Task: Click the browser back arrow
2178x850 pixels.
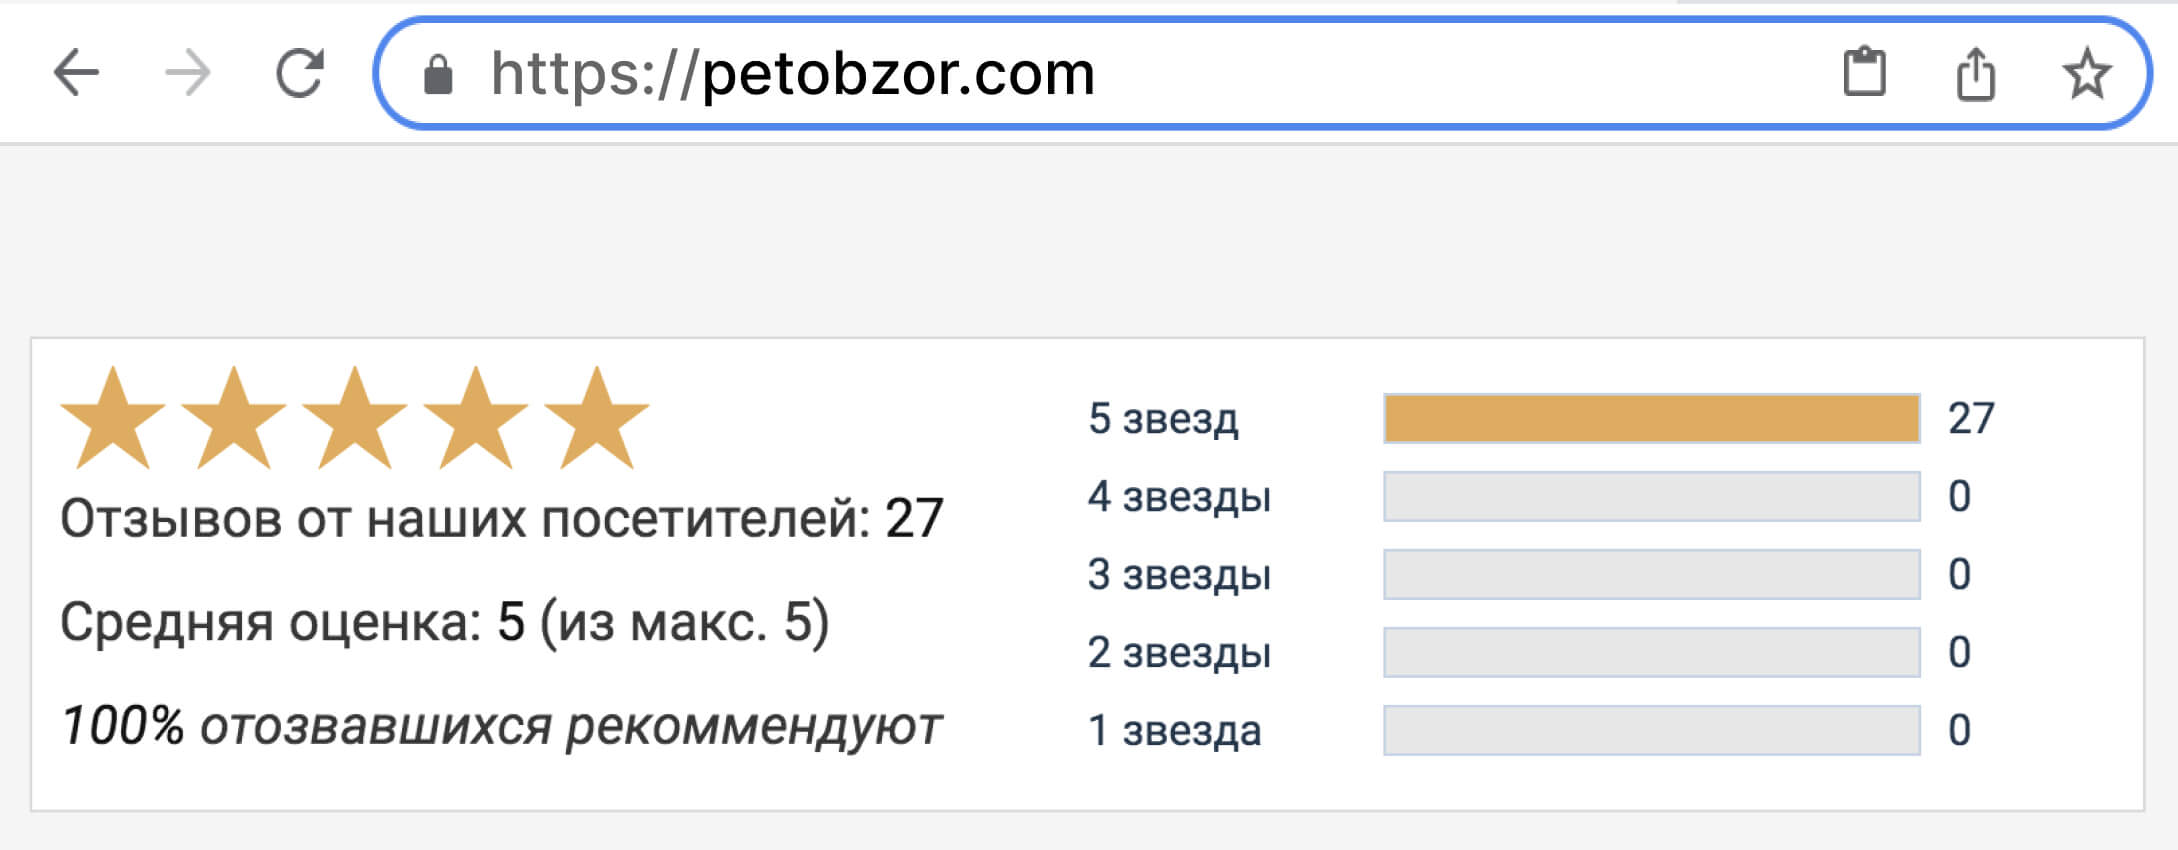Action: [x=76, y=73]
